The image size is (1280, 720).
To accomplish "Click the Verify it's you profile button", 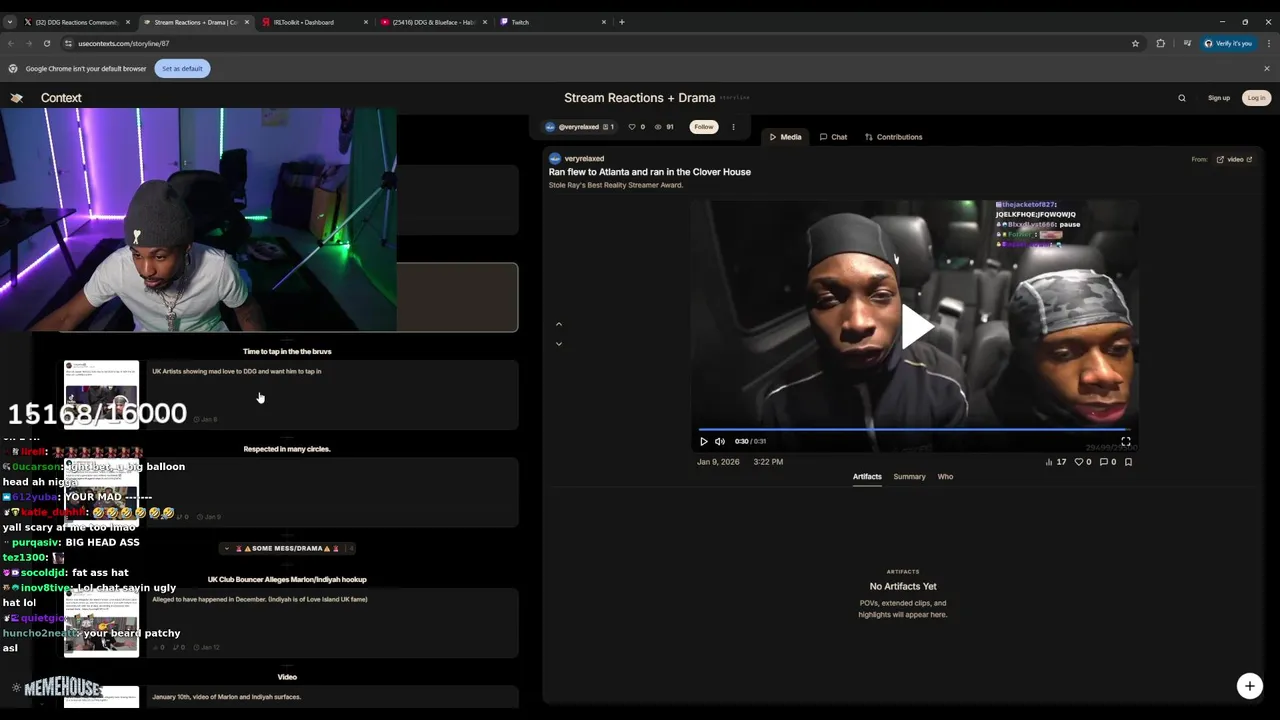I will (1228, 44).
